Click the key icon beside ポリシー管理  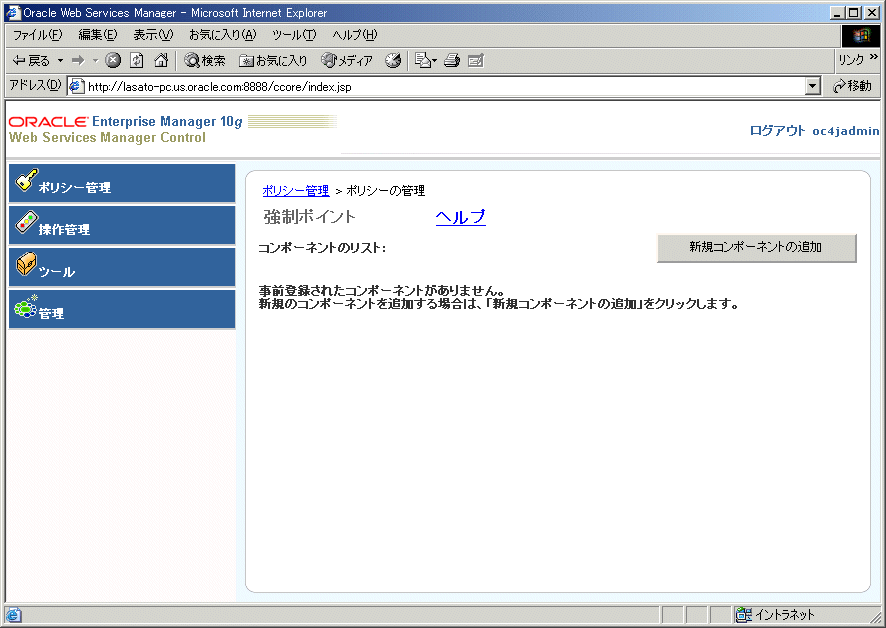click(x=27, y=180)
